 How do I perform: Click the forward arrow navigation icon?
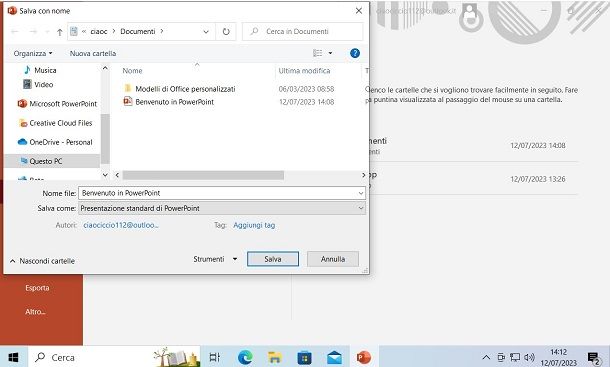tap(33, 32)
